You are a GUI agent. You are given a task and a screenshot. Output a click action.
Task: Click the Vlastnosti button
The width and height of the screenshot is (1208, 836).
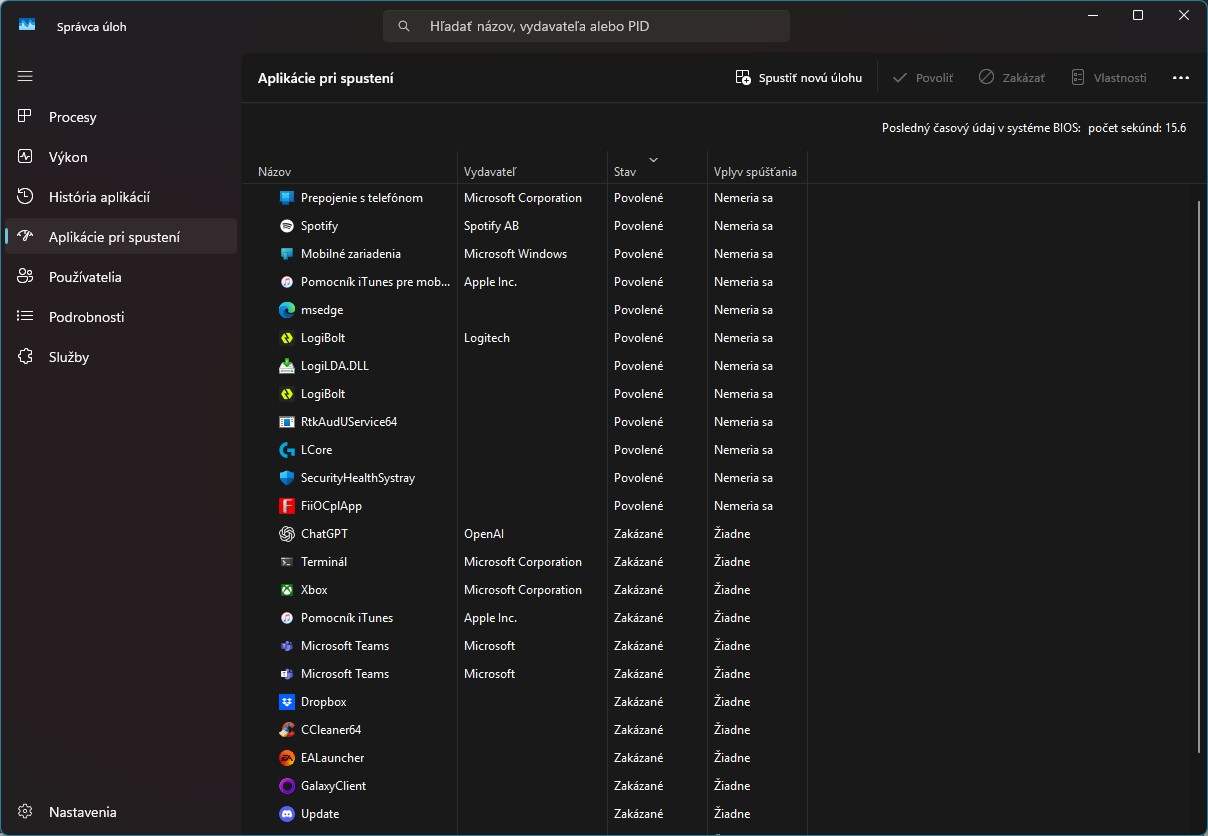click(1108, 78)
